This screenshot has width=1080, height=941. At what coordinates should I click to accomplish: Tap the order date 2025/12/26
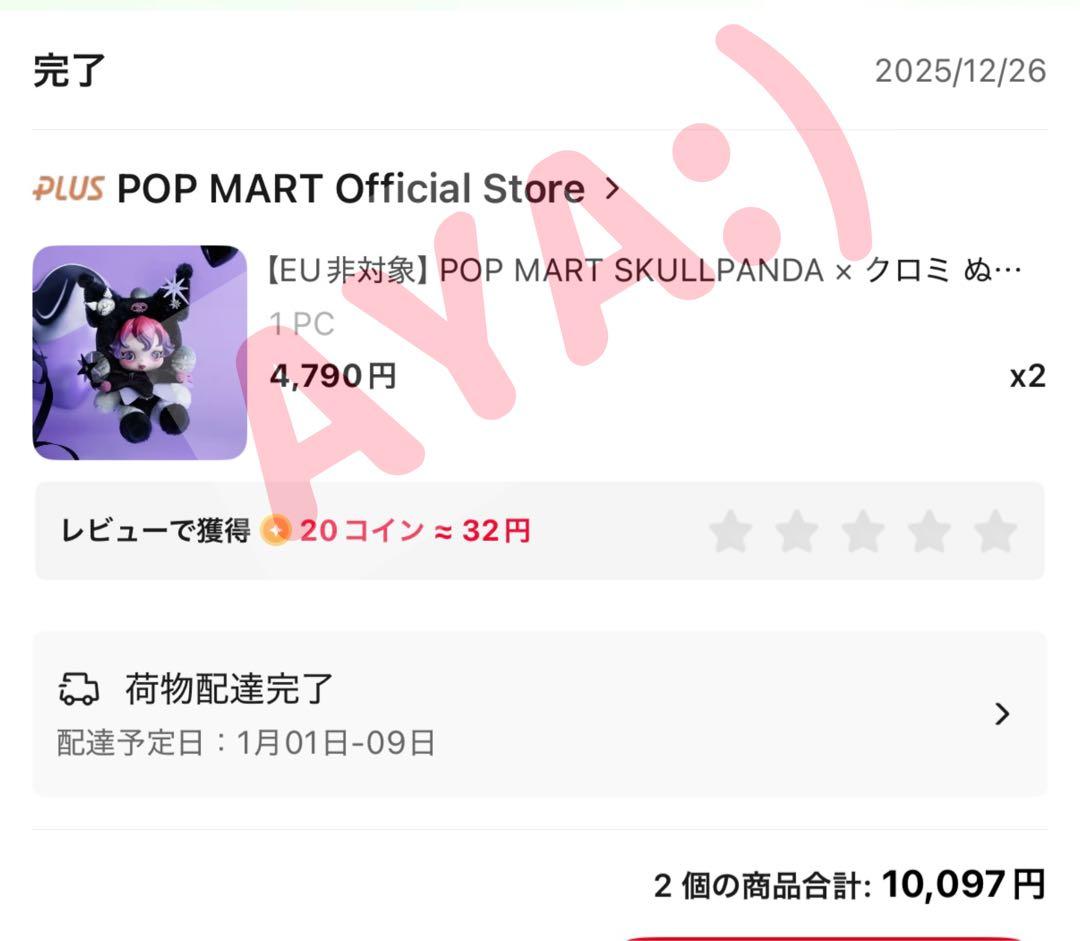(960, 71)
